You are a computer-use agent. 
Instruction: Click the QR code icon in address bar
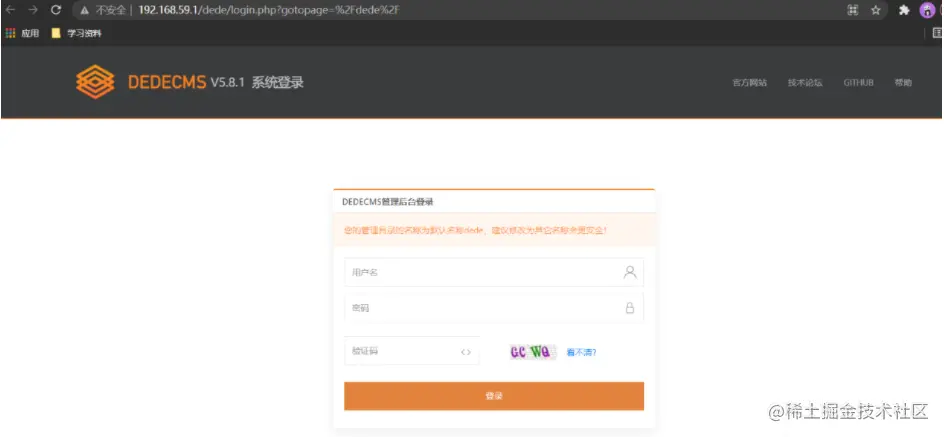tap(852, 10)
